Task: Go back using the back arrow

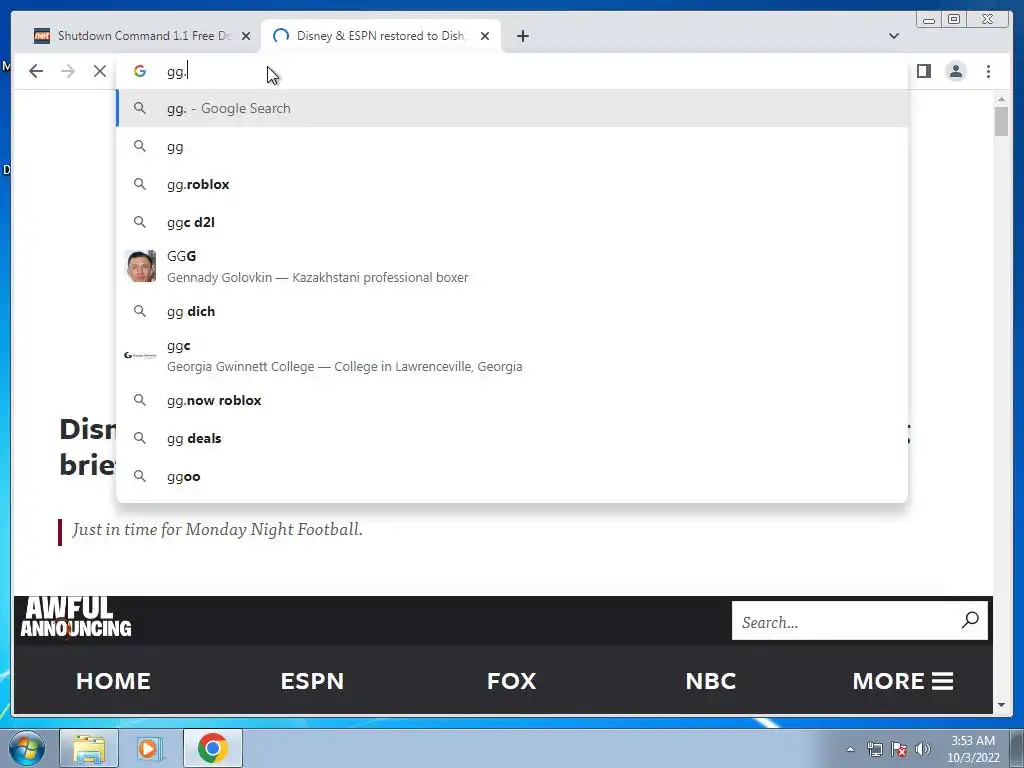Action: coord(36,71)
